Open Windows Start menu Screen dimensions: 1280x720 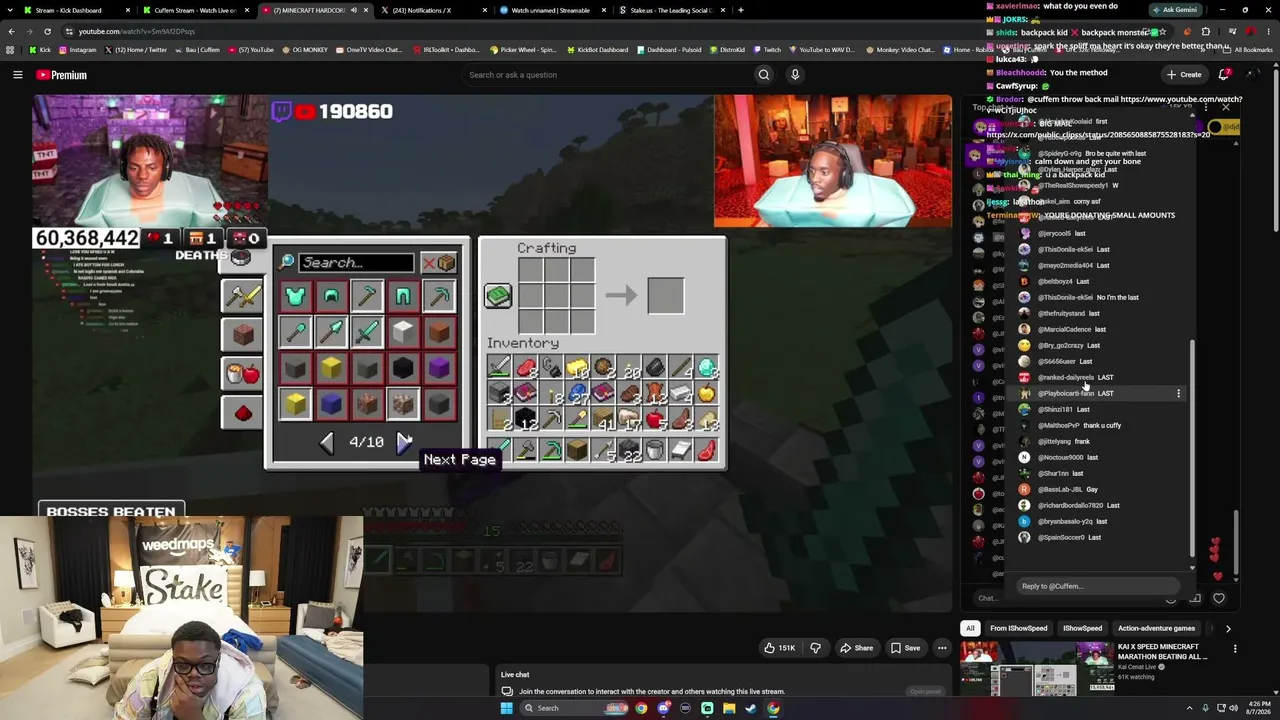506,708
